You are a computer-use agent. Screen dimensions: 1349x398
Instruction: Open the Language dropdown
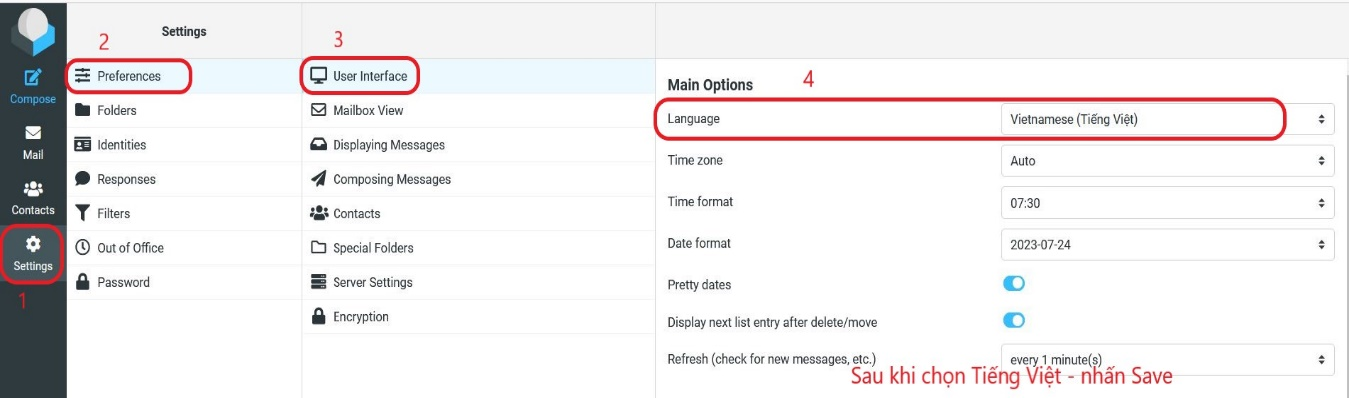tap(1167, 119)
